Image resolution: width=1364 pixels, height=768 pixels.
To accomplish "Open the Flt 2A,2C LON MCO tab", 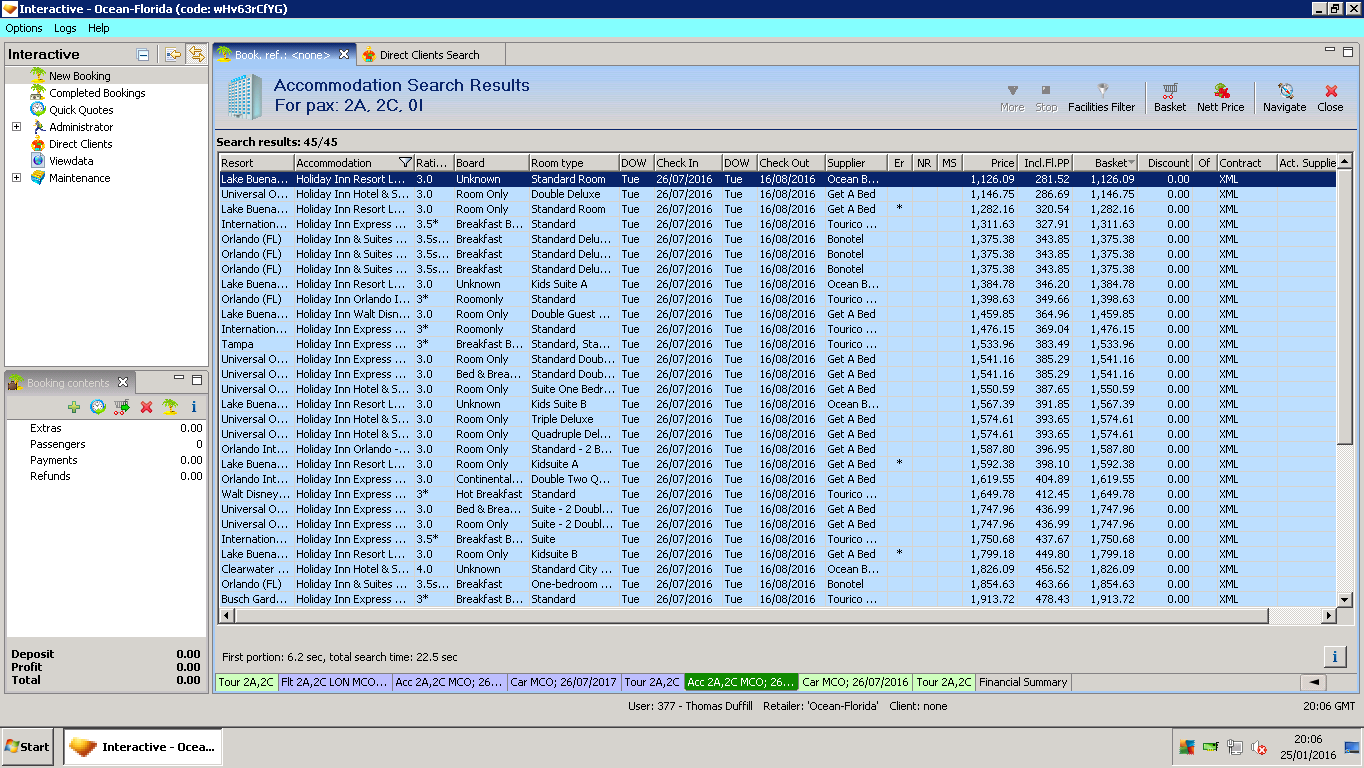I will (335, 683).
